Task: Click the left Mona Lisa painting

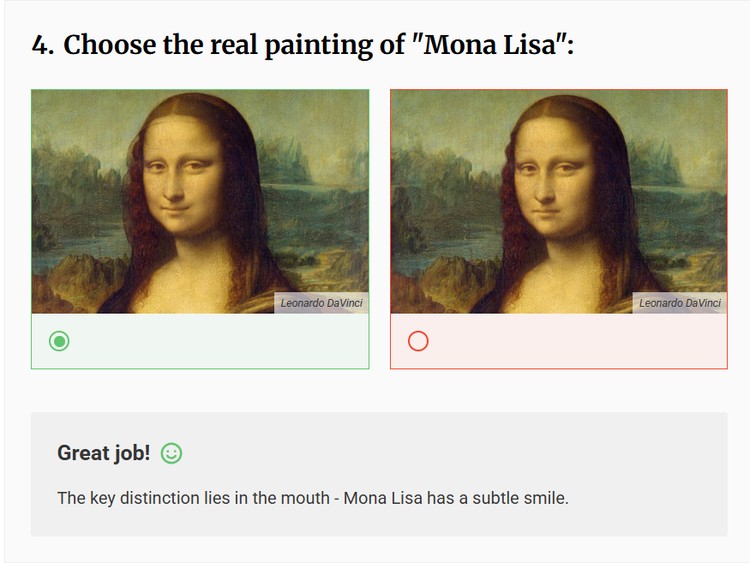Action: click(x=200, y=202)
